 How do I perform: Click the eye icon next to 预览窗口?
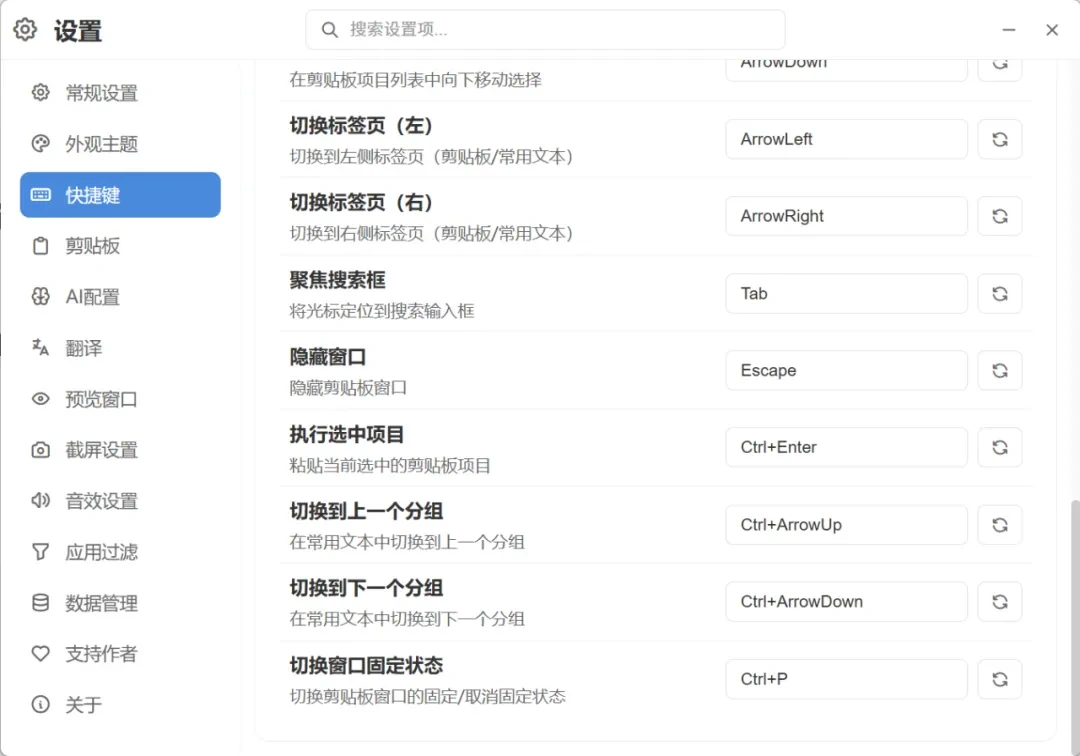click(41, 399)
